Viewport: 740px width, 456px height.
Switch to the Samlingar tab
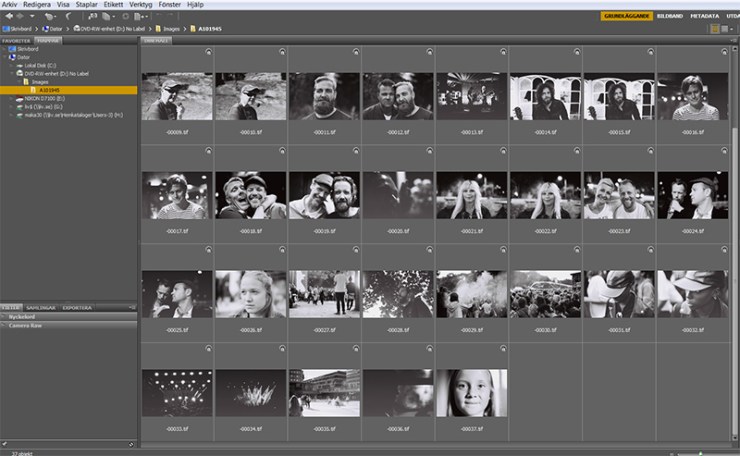tap(40, 308)
